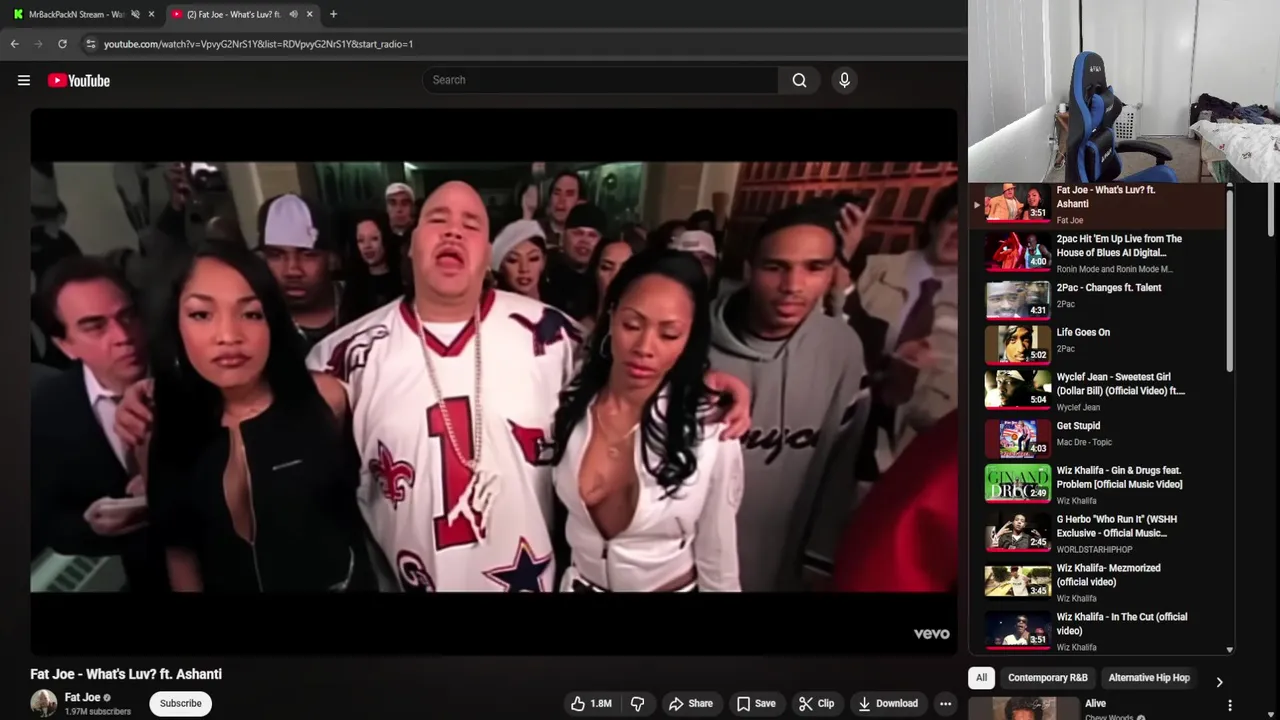This screenshot has height=720, width=1280.
Task: Click the address bar URL
Action: click(258, 44)
